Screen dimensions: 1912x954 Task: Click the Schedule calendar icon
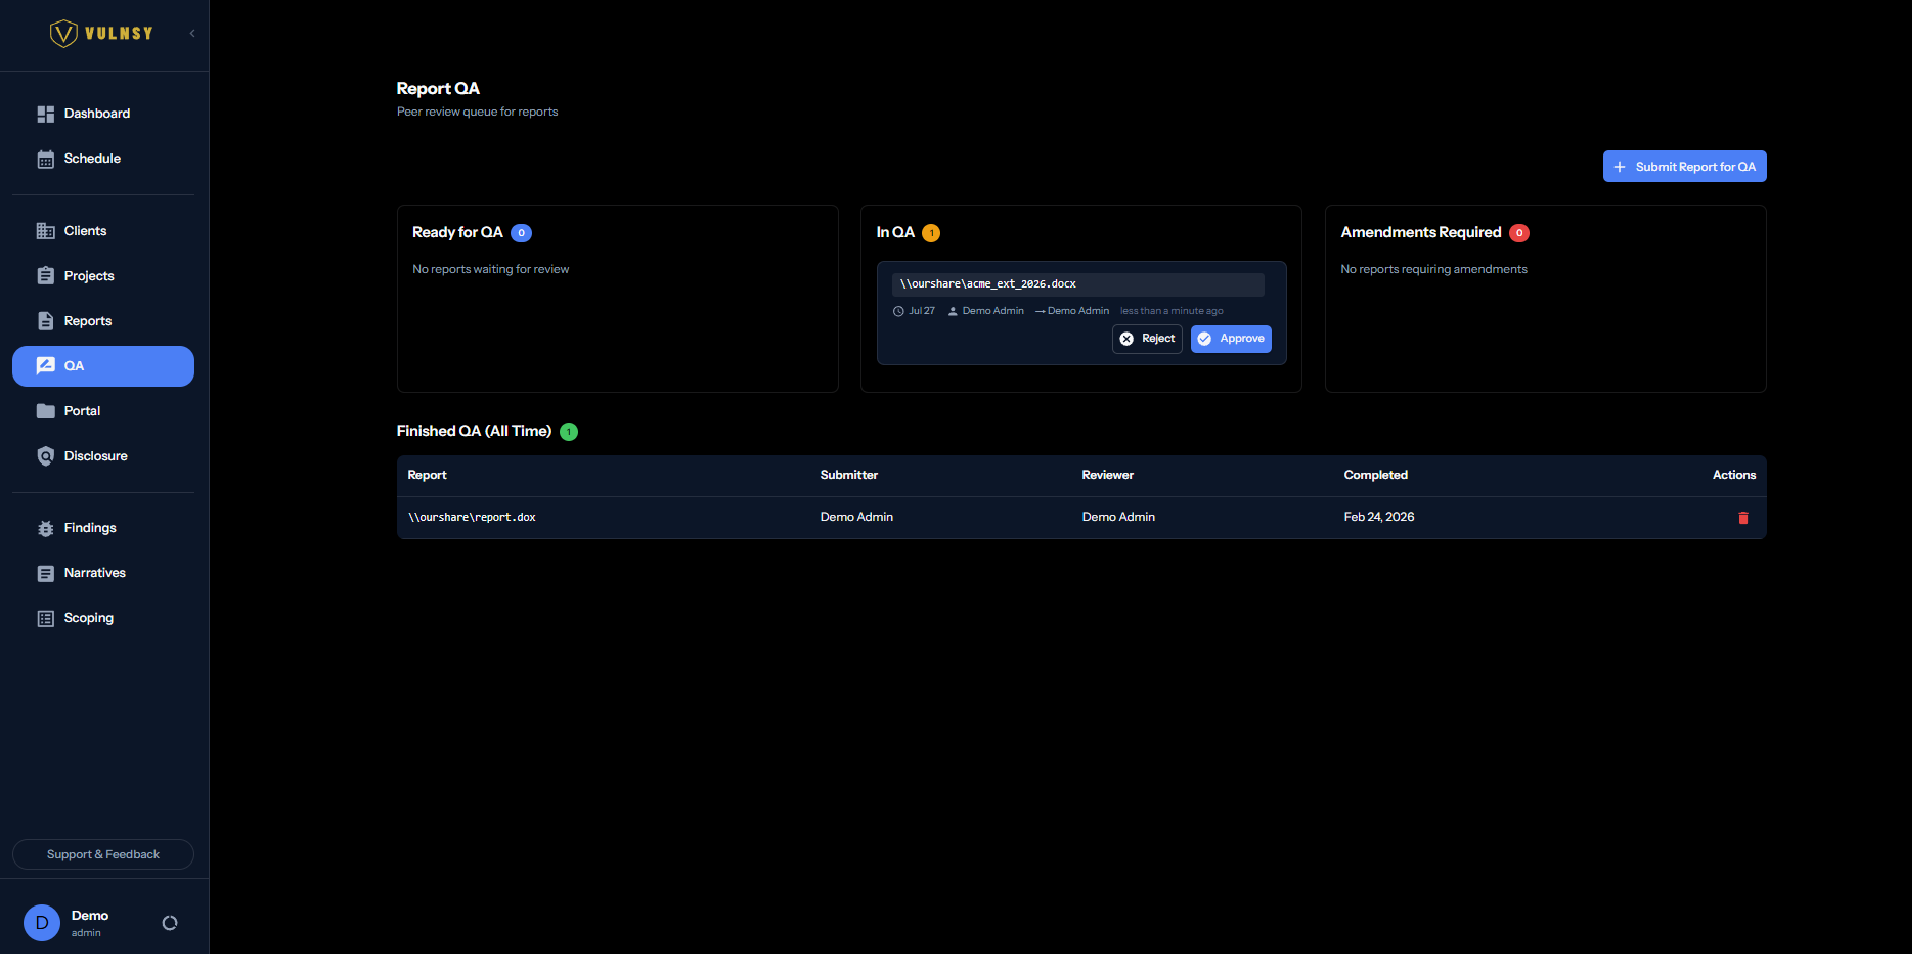pos(46,159)
